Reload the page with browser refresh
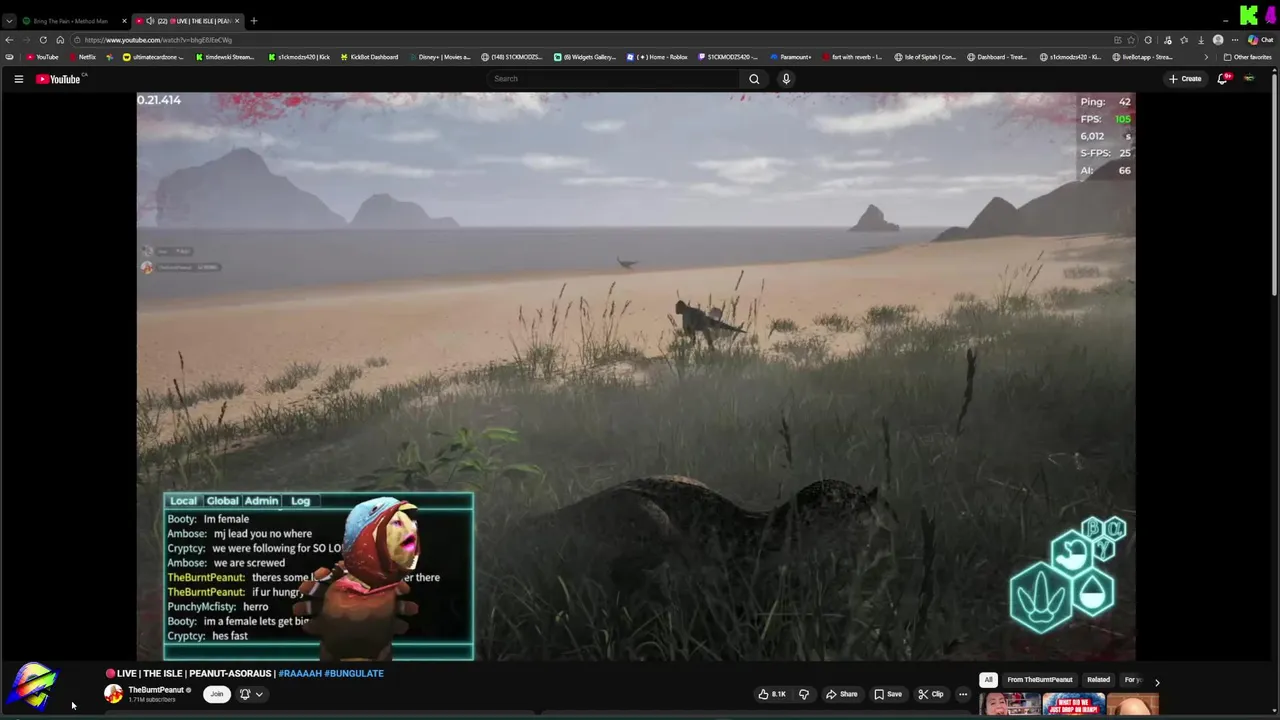Viewport: 1280px width, 720px height. pos(43,40)
